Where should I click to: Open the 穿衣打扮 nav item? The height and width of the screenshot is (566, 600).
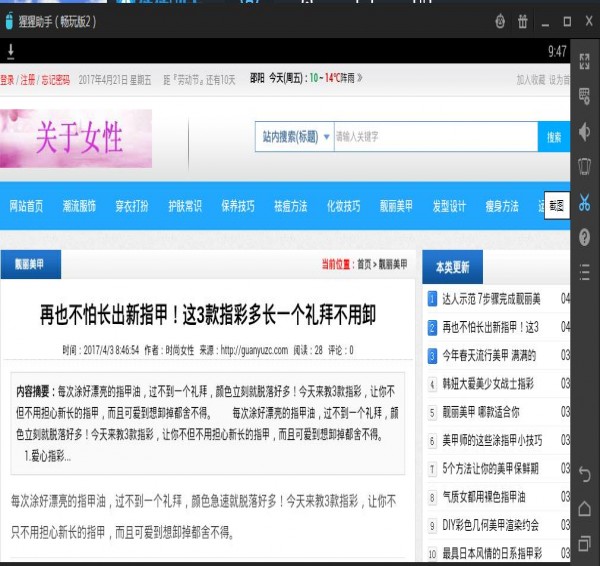[x=132, y=206]
